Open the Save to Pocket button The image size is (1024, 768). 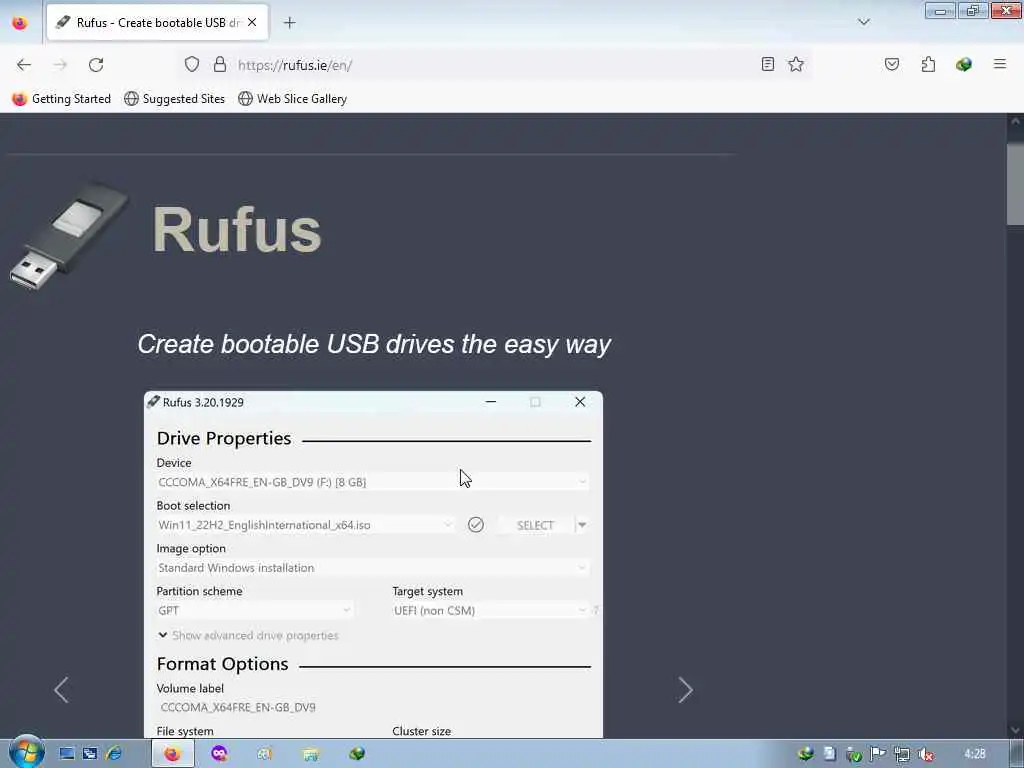[891, 64]
